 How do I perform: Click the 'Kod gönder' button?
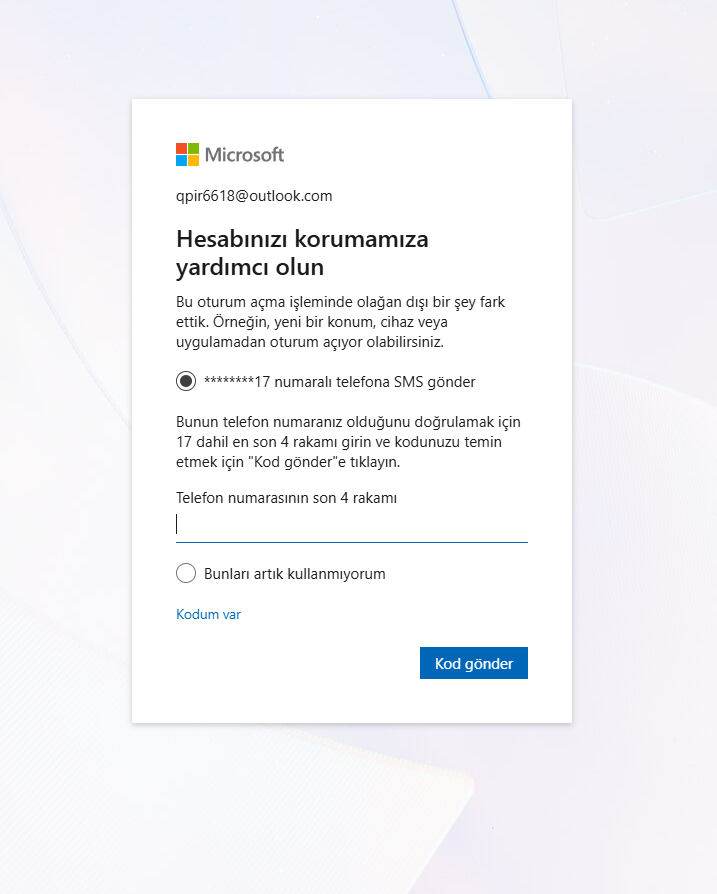tap(474, 663)
